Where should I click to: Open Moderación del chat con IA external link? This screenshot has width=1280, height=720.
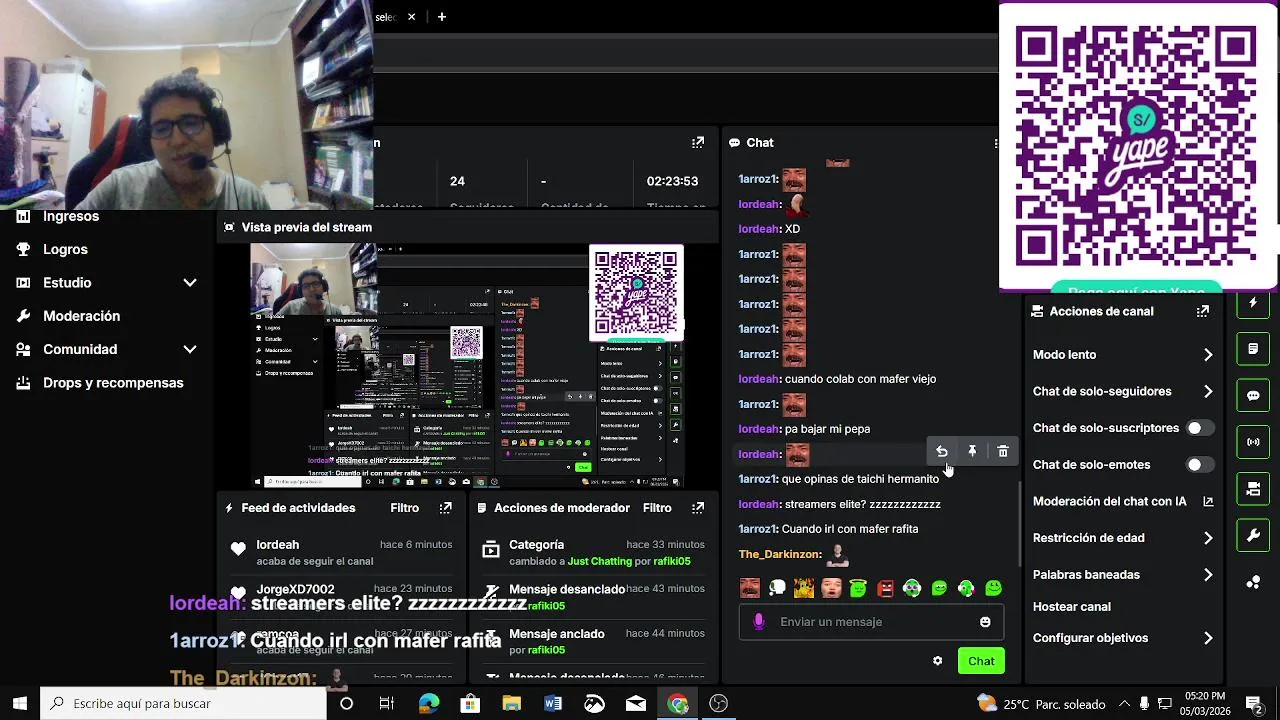point(1208,502)
